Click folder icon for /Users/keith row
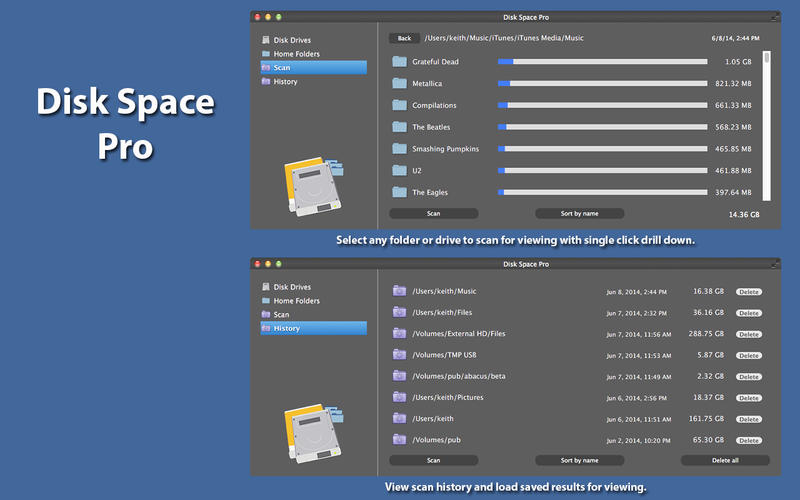Screen dimensions: 800x500 [399, 418]
